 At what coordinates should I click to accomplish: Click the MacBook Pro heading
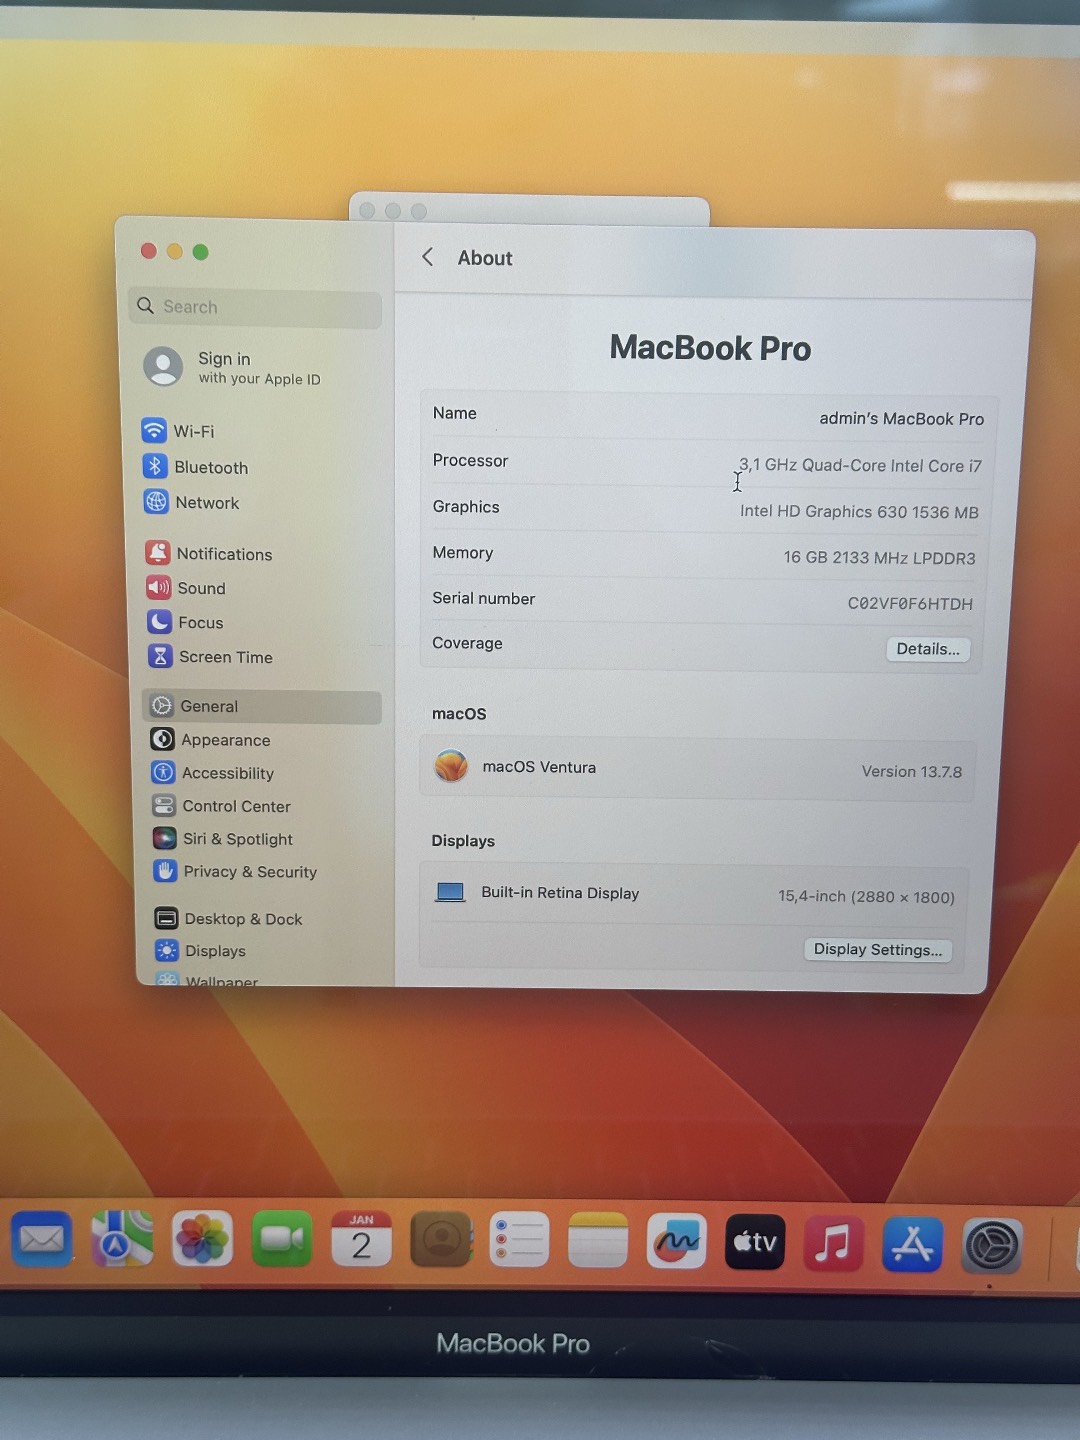(x=710, y=348)
